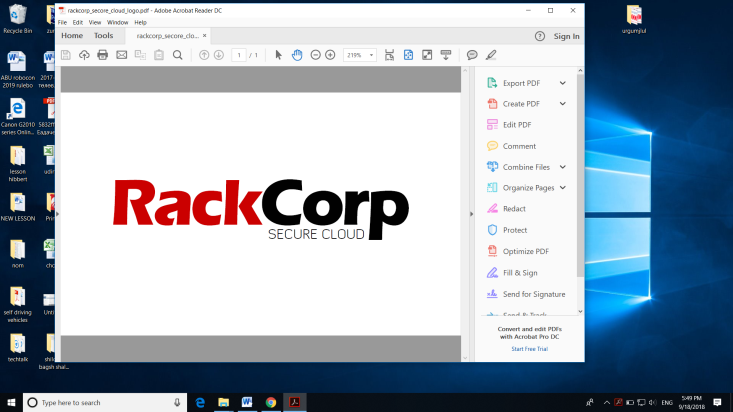Select the Recycle Bin desktop icon
Screen dimensions: 733x412
[17, 19]
